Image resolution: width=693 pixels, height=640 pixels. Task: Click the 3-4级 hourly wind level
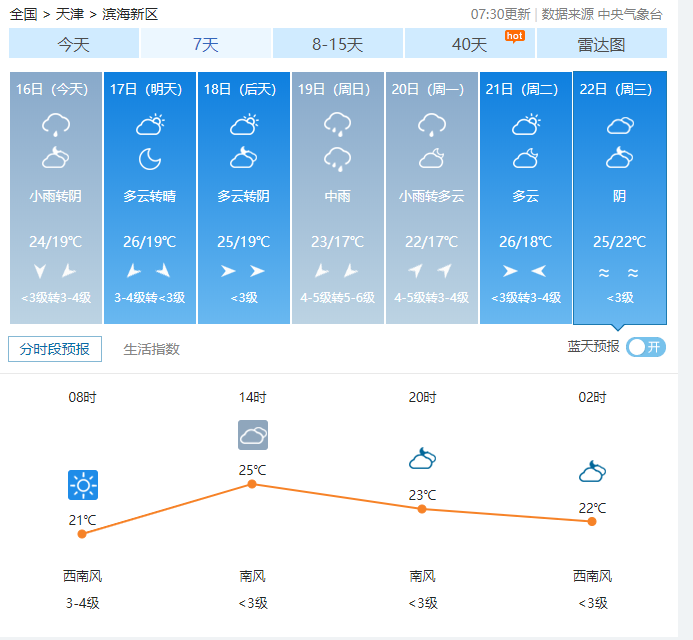pyautogui.click(x=83, y=603)
